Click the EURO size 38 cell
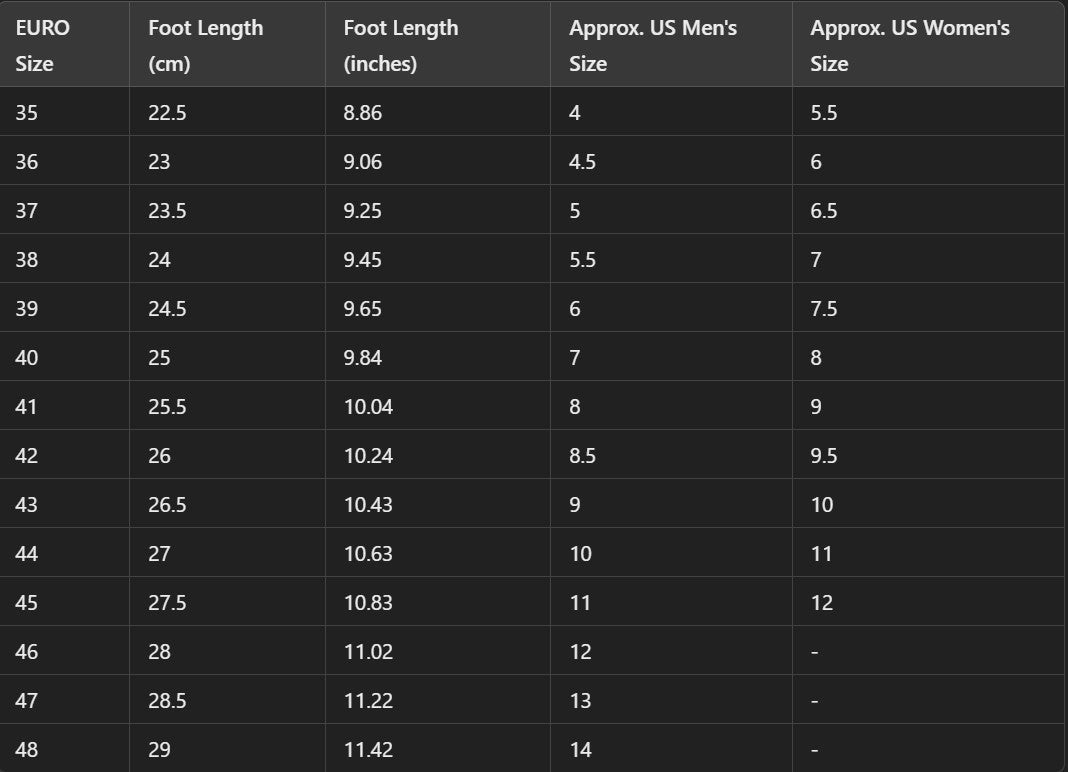This screenshot has width=1068, height=772. tap(27, 260)
